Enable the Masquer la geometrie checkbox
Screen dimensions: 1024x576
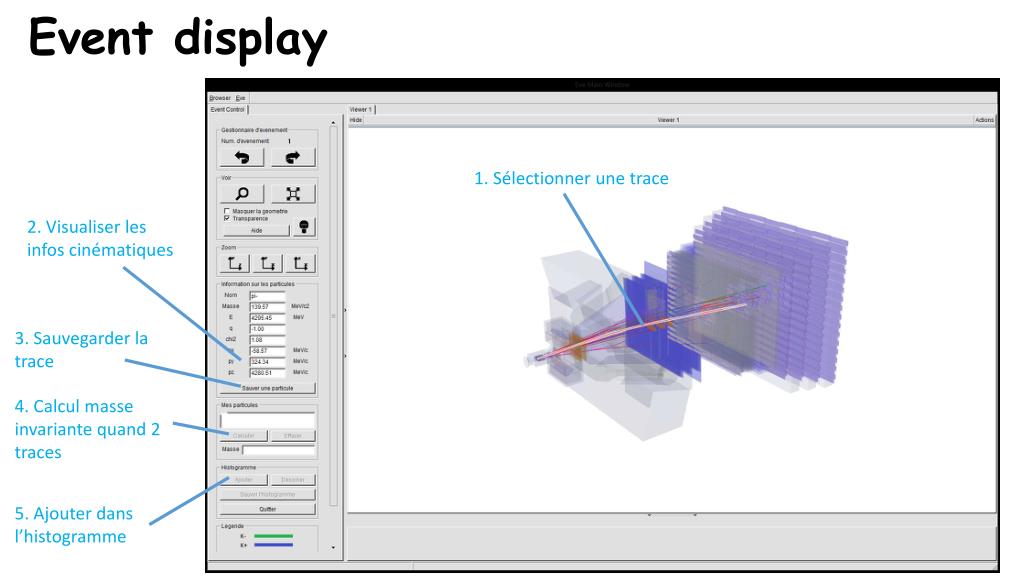(x=227, y=211)
